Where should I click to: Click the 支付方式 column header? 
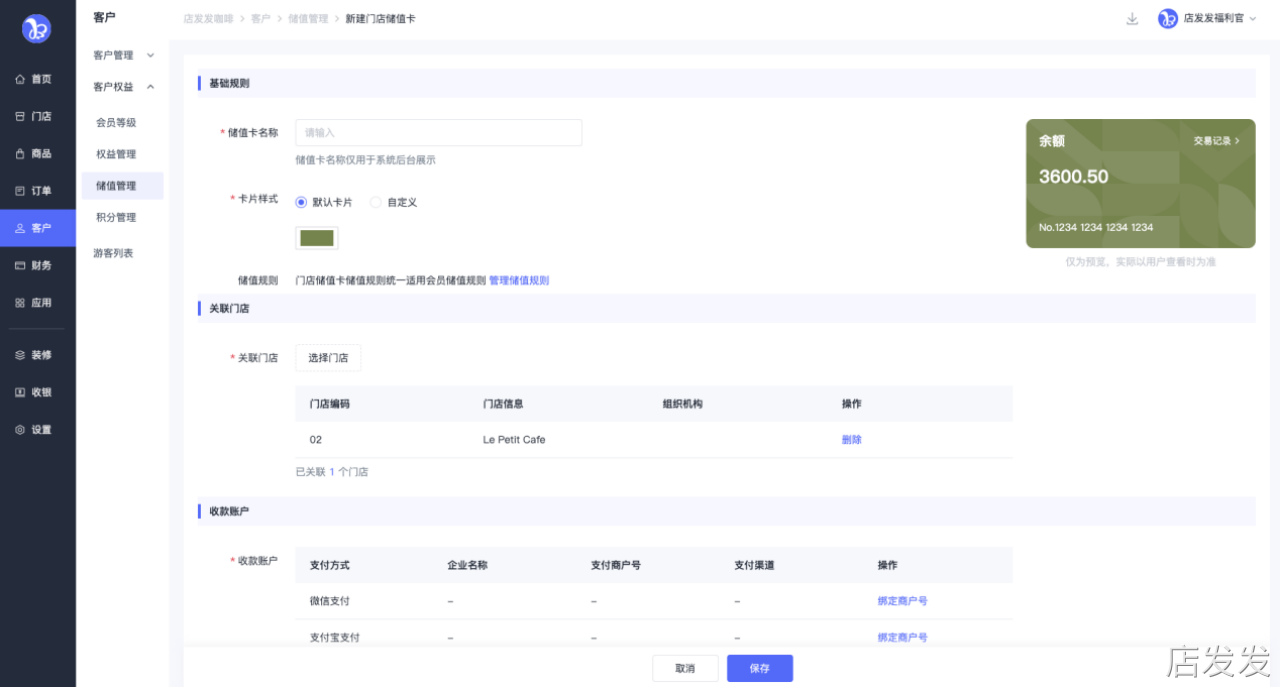tap(330, 565)
